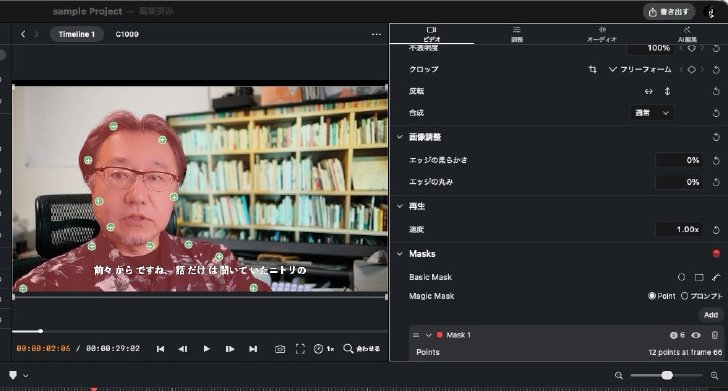Open the C1009 tab
The width and height of the screenshot is (728, 391).
click(127, 34)
